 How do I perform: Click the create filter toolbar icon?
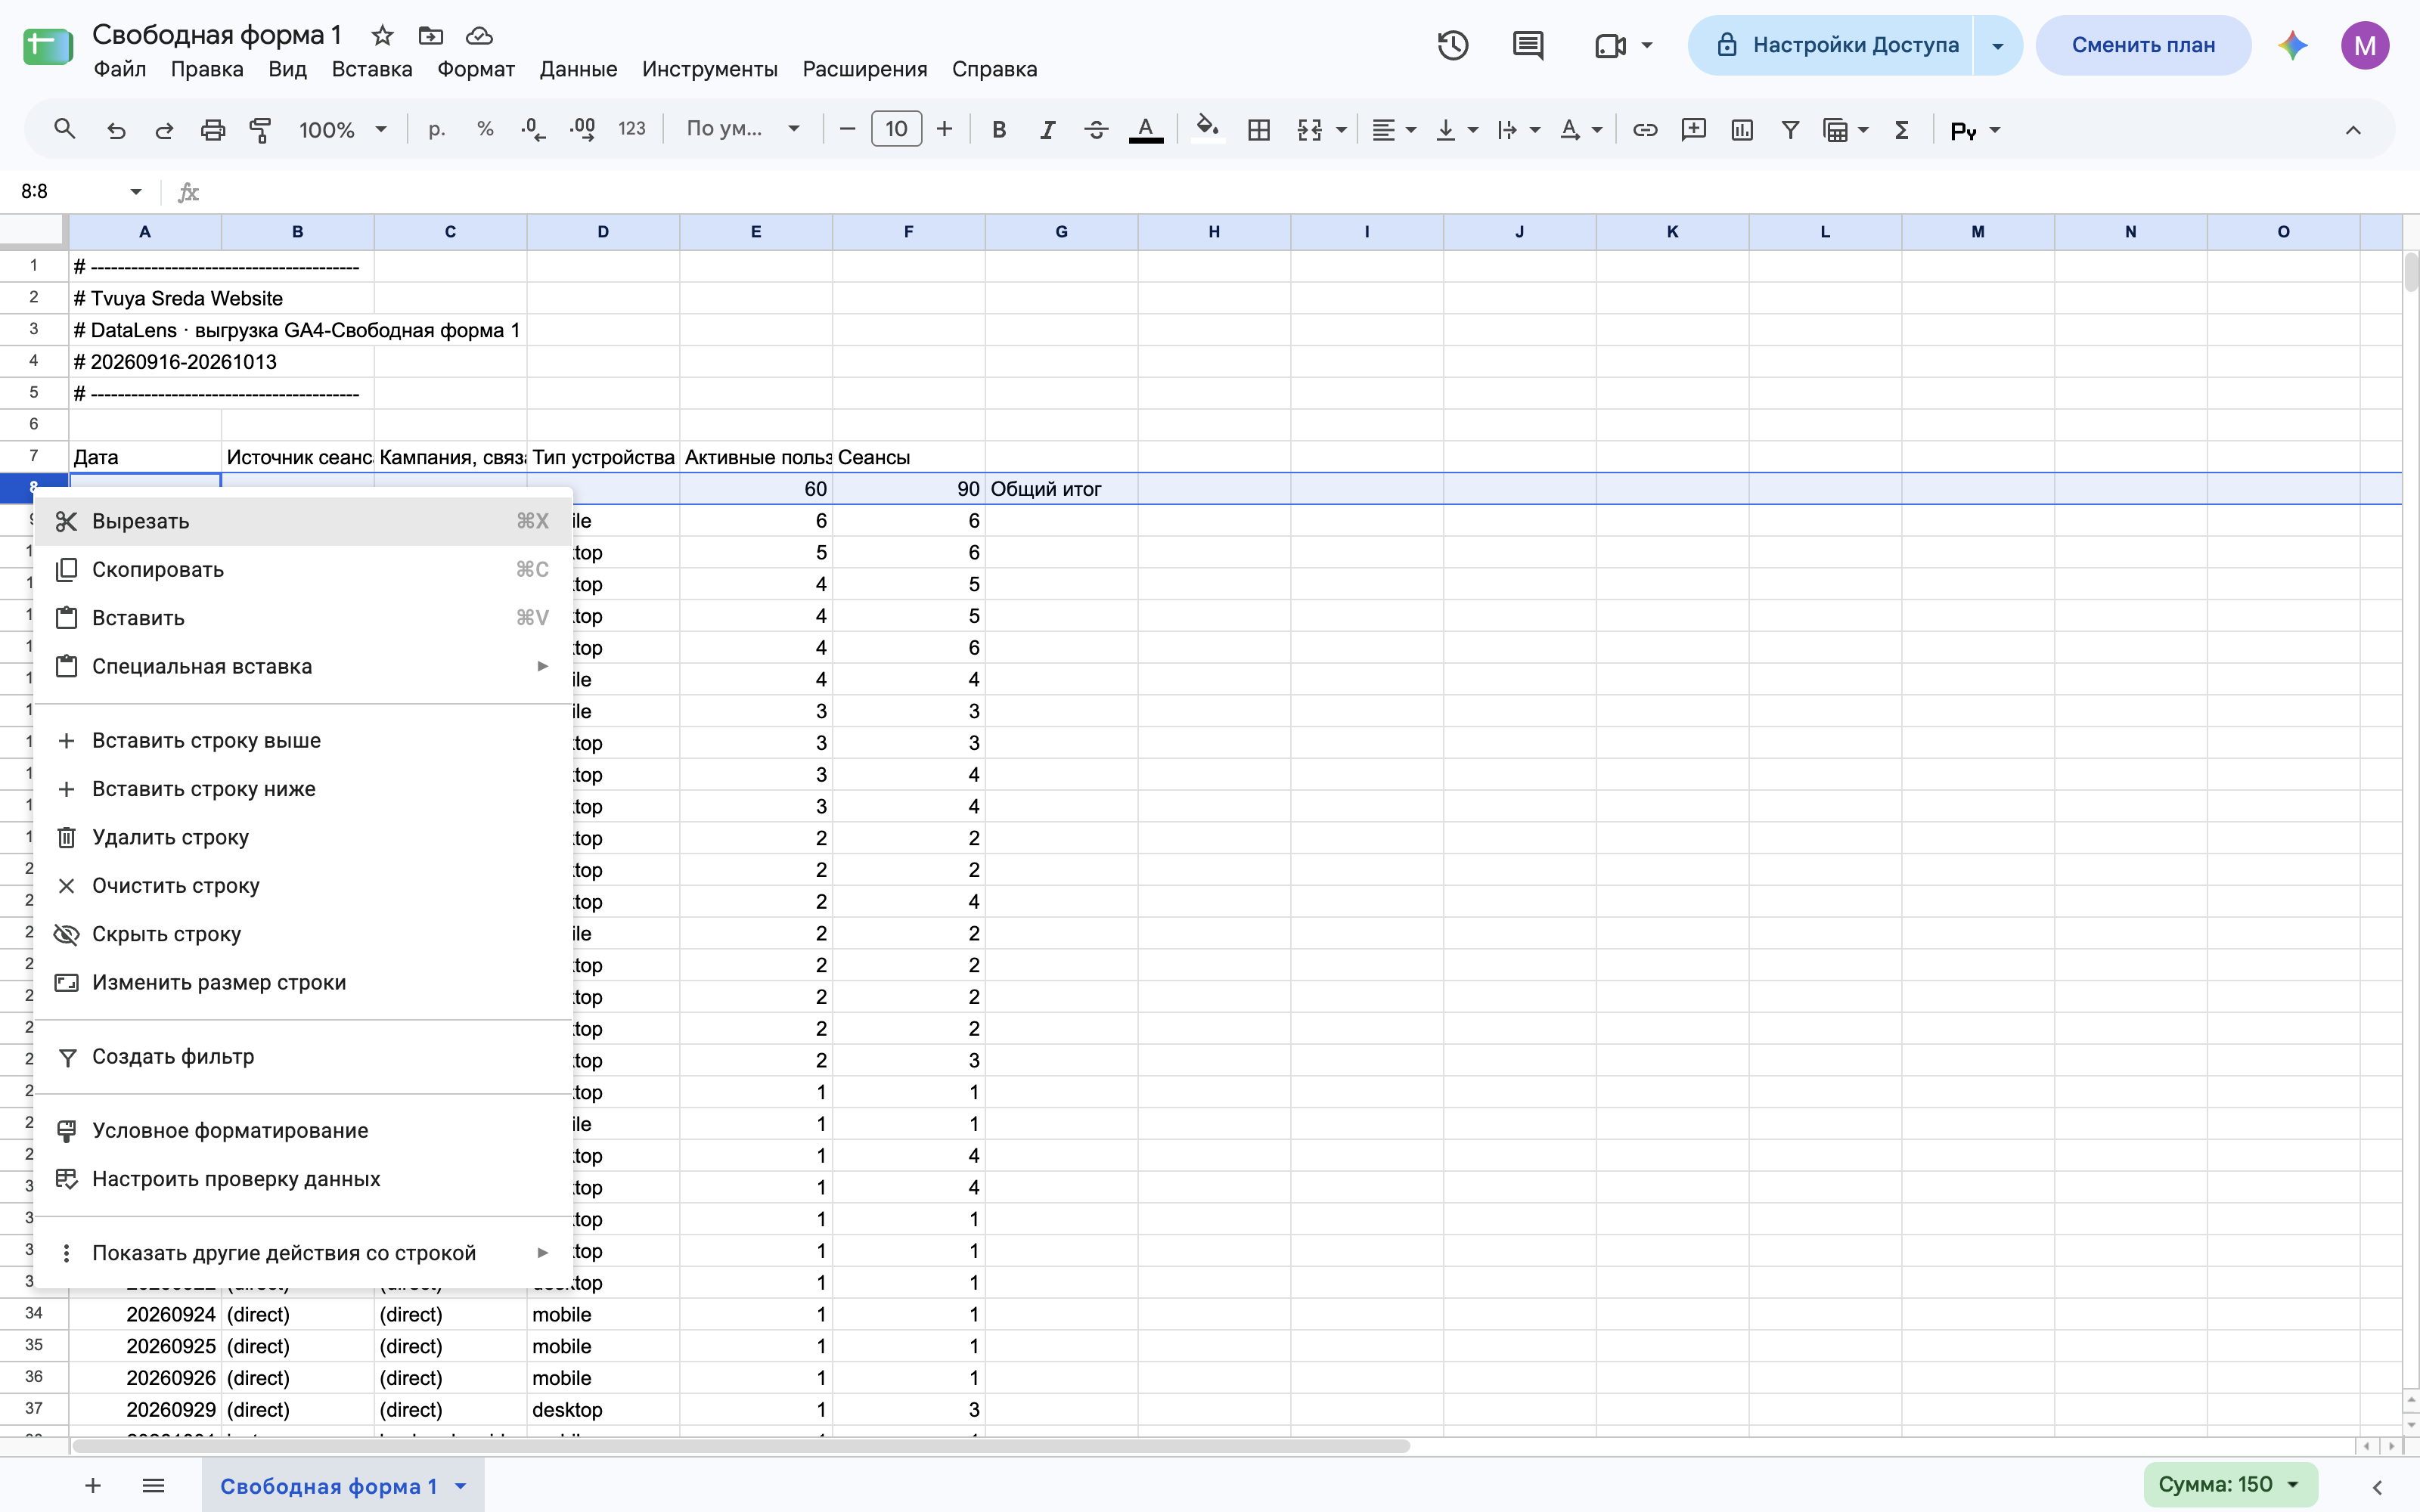pos(1790,130)
